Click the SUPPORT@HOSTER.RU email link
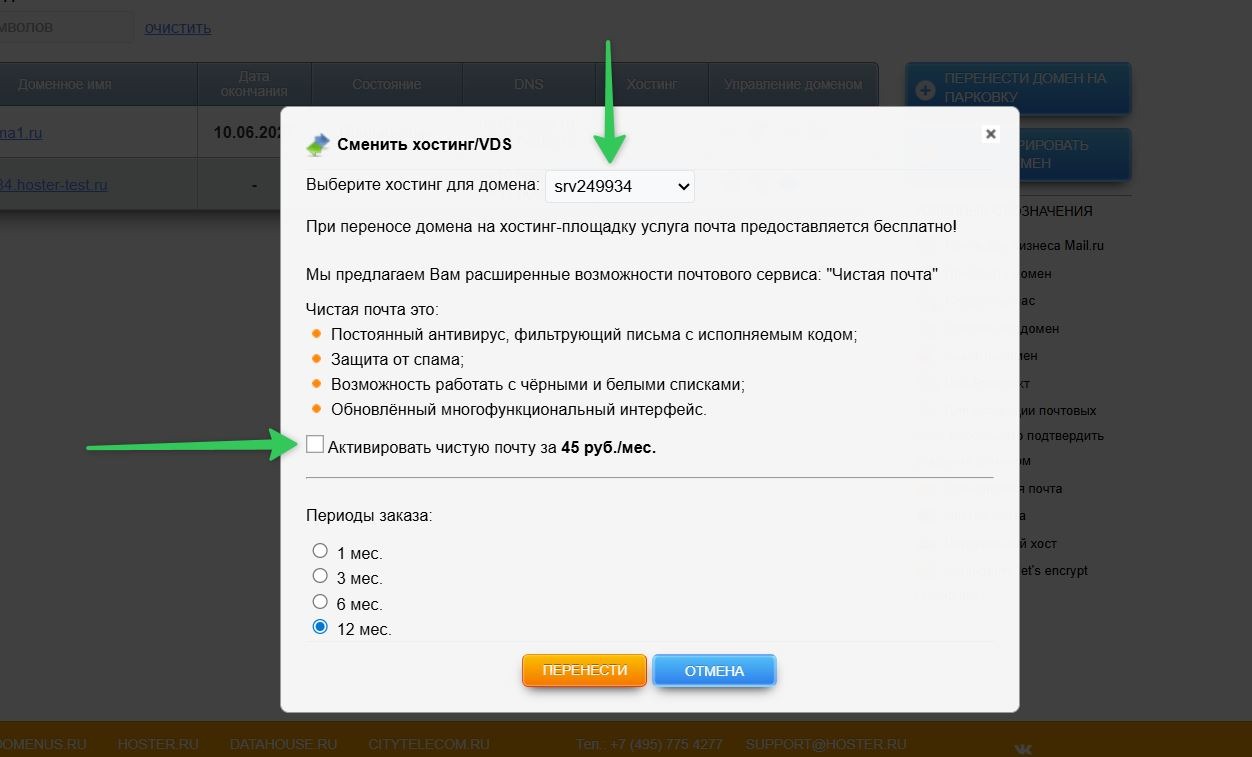Viewport: 1252px width, 757px height. [x=826, y=744]
